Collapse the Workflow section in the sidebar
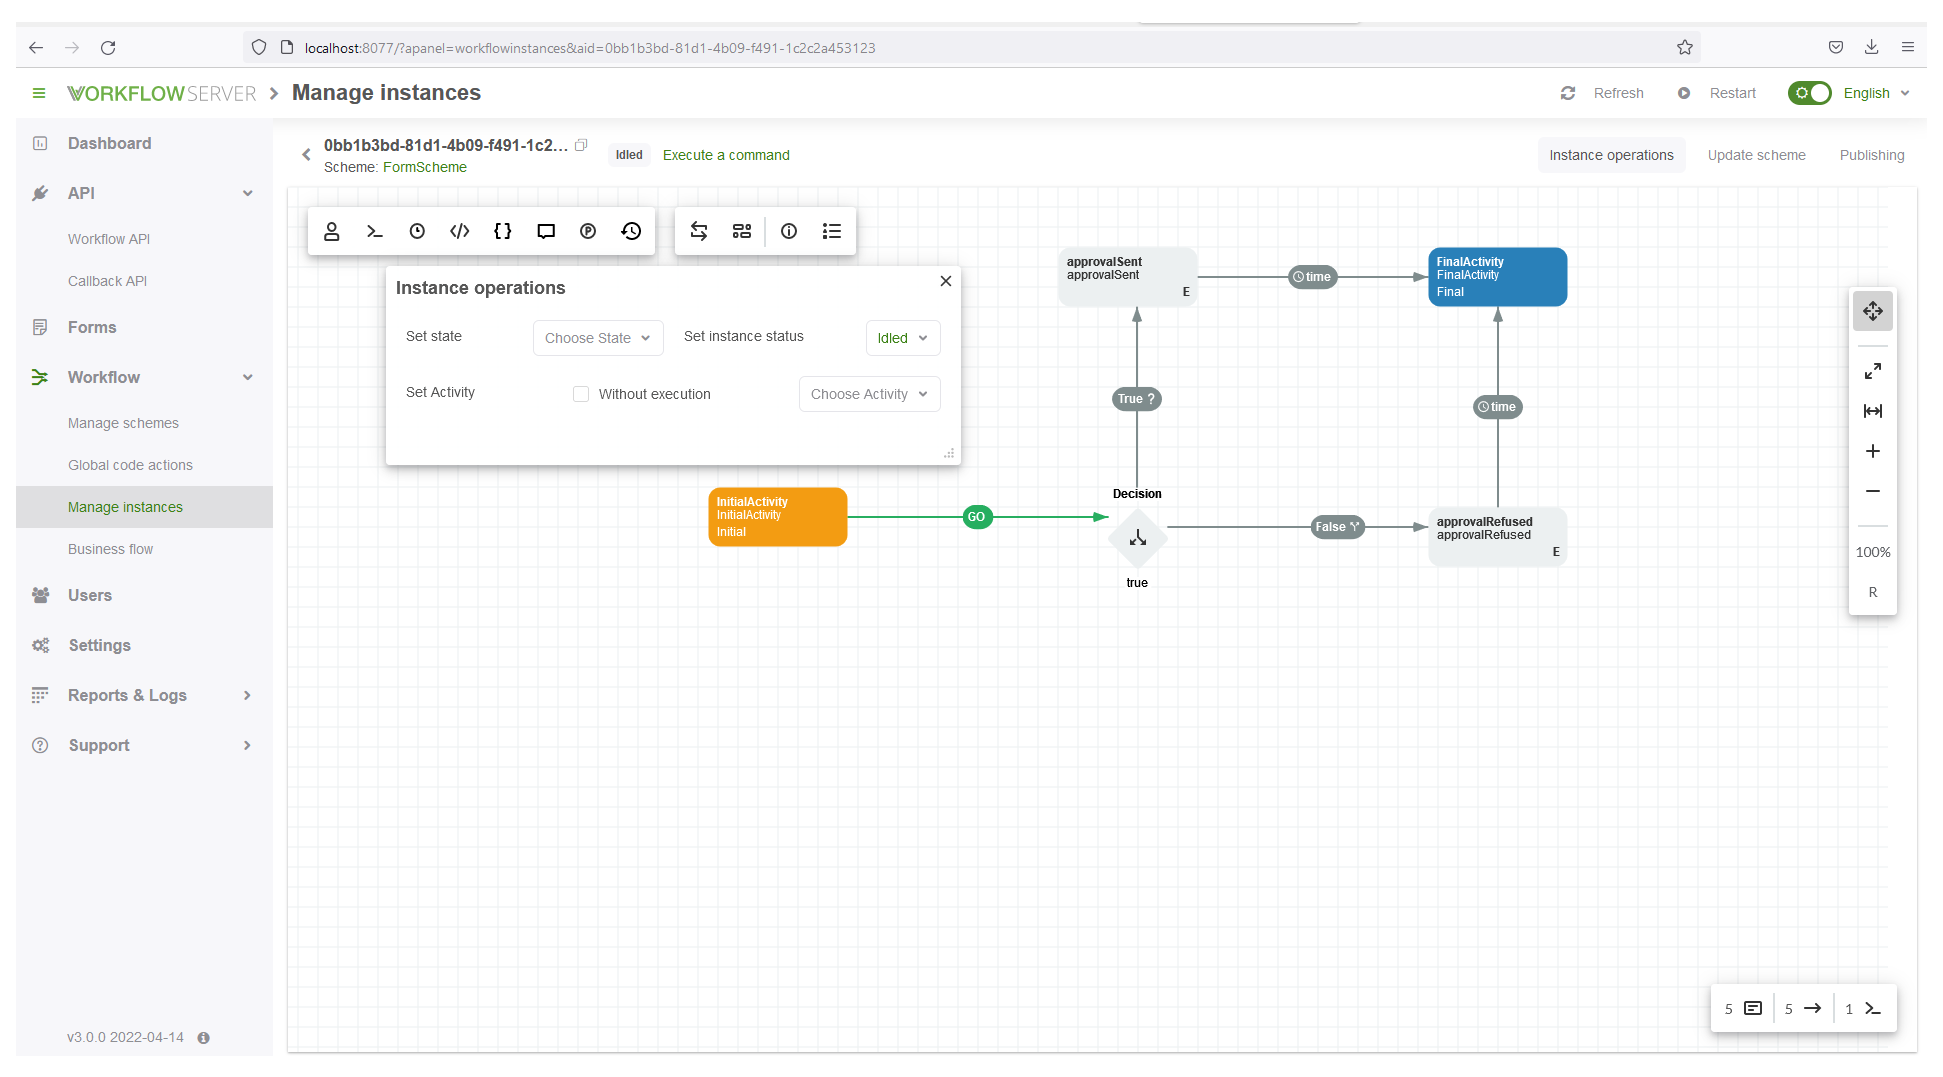 click(247, 377)
